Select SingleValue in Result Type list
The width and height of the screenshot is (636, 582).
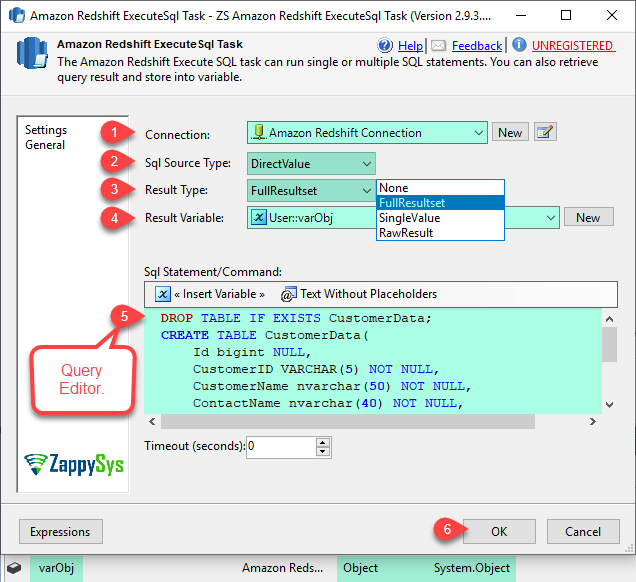pos(440,218)
